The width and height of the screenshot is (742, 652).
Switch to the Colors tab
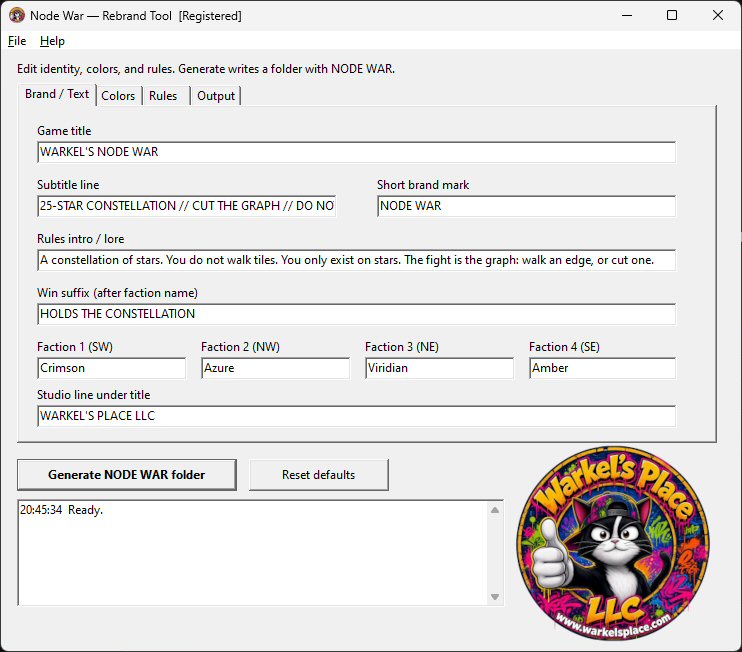coord(118,96)
